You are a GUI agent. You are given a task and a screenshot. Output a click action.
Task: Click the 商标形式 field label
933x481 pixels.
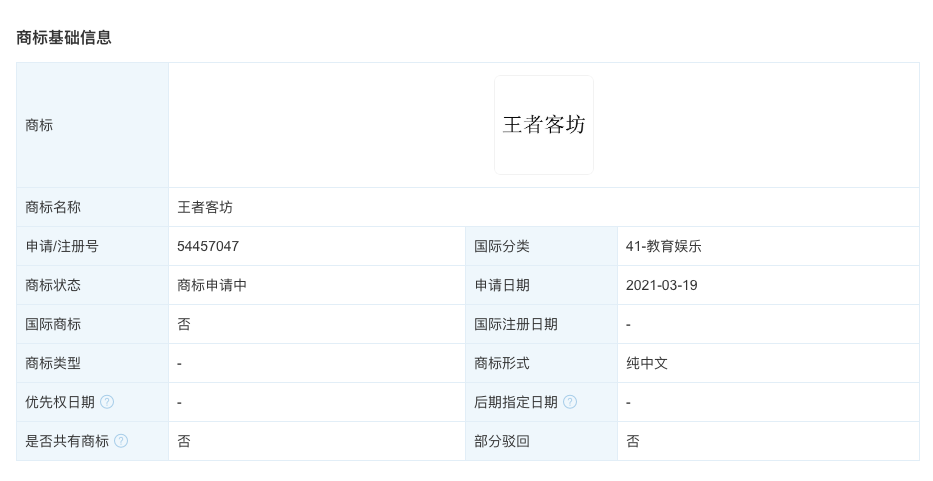coord(502,363)
